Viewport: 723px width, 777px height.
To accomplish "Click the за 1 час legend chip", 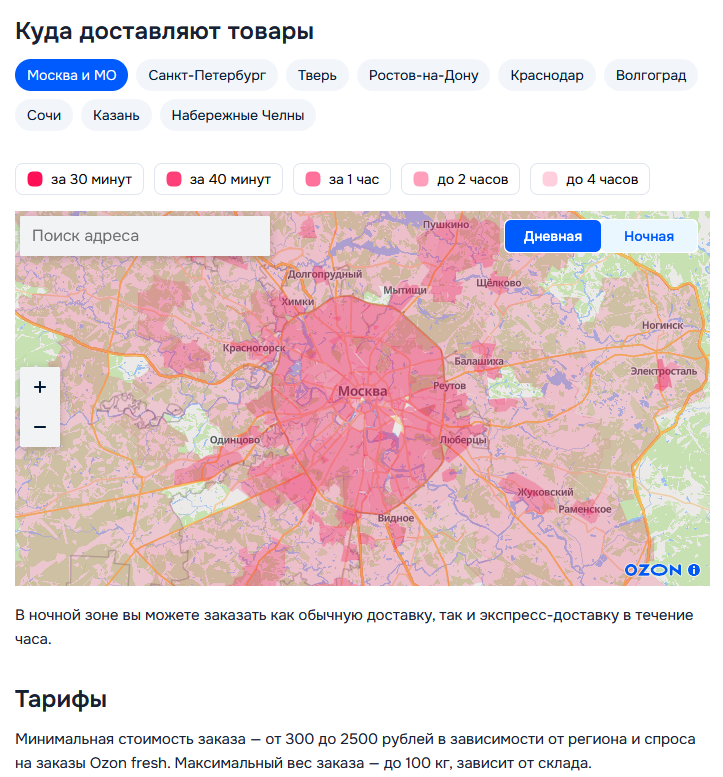I will [x=342, y=179].
